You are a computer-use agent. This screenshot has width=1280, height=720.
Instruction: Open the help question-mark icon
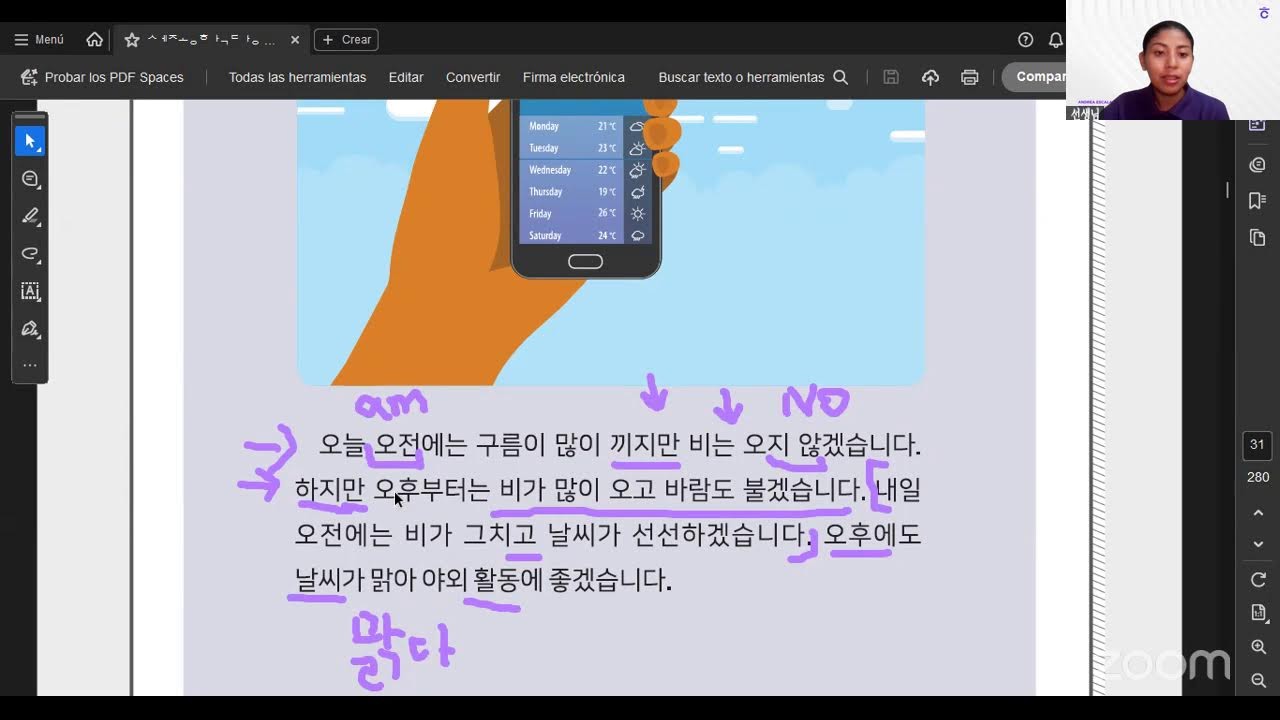(x=1025, y=40)
